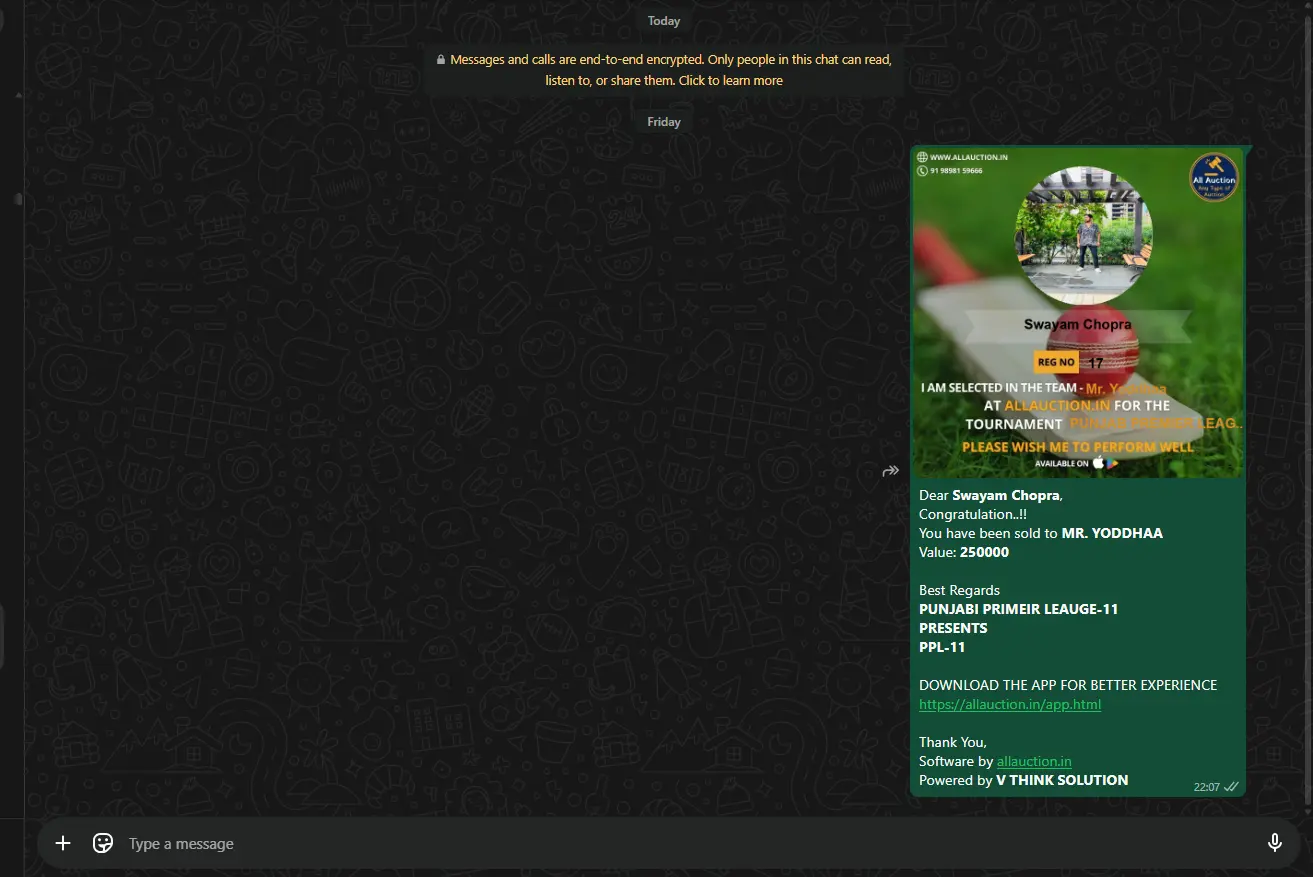Click the forward arrow beside the message
The image size is (1313, 877).
point(890,471)
